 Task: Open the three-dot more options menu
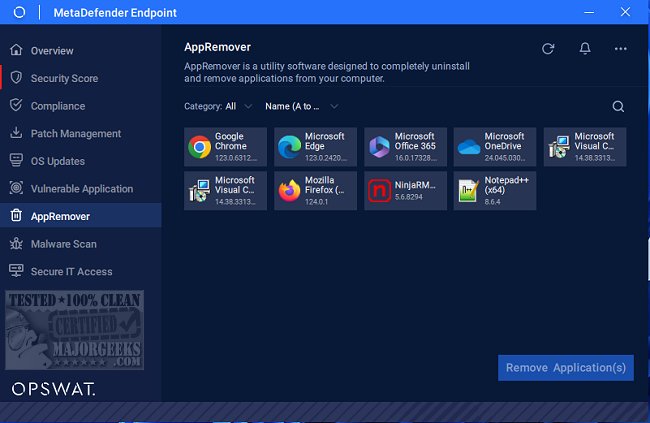pos(621,48)
